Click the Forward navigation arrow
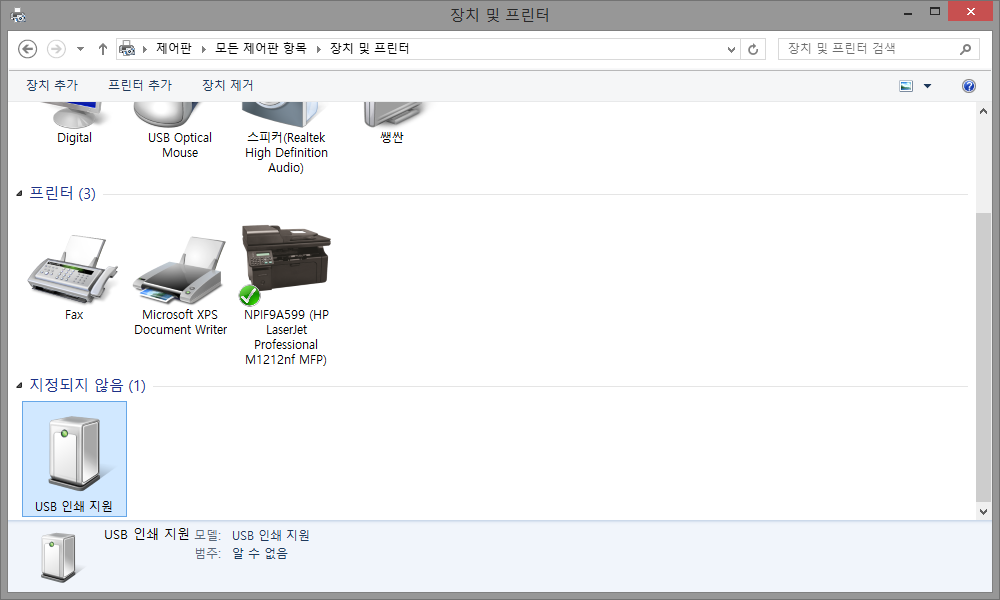Screen dimensions: 1000x600 [x=56, y=49]
